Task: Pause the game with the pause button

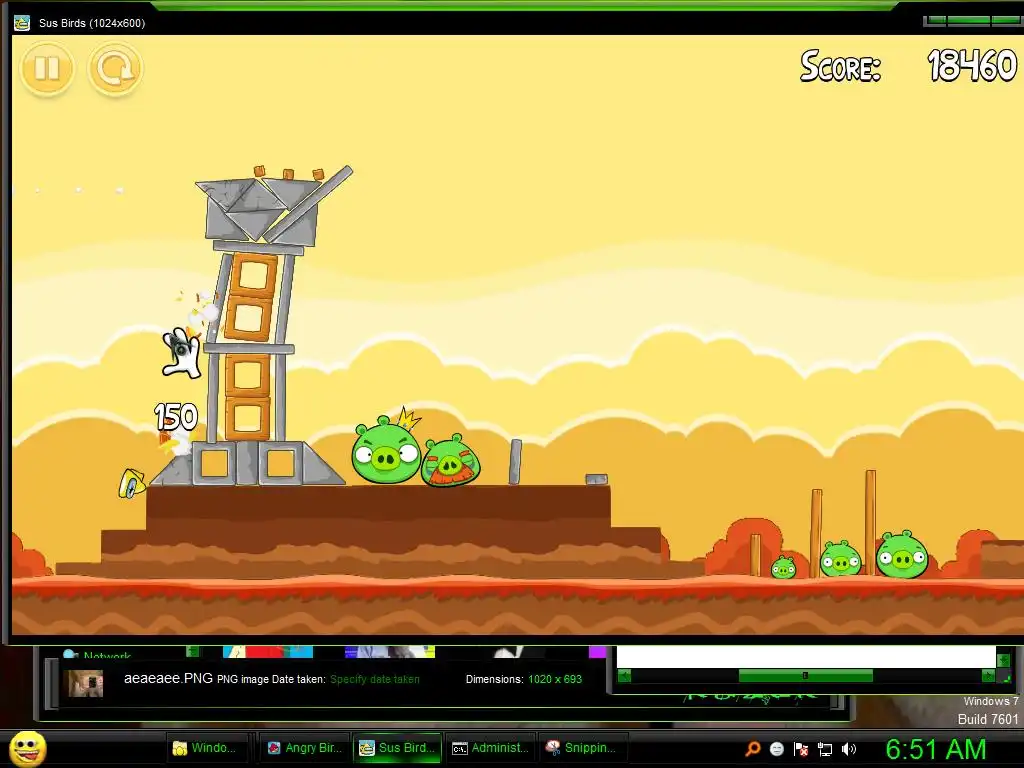Action: click(47, 68)
